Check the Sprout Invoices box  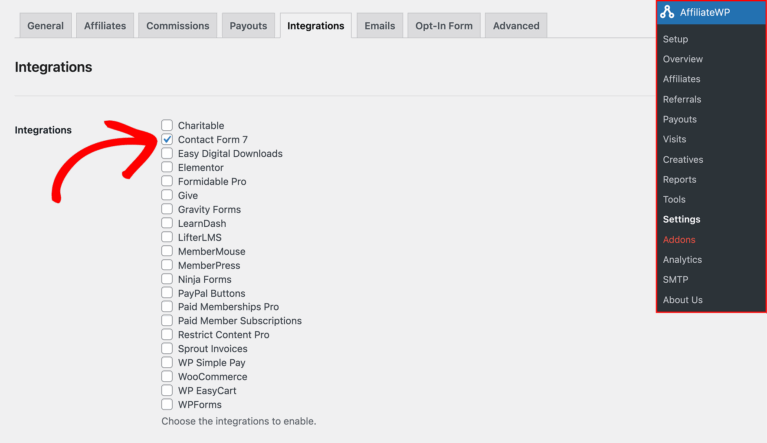pos(167,349)
